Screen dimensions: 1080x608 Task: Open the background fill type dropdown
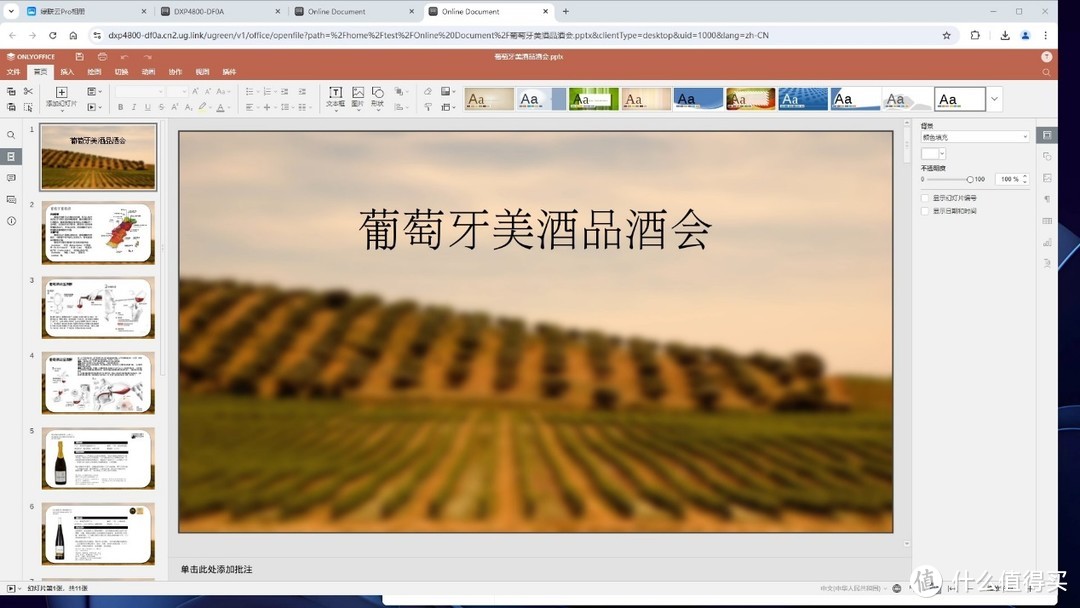click(x=975, y=136)
